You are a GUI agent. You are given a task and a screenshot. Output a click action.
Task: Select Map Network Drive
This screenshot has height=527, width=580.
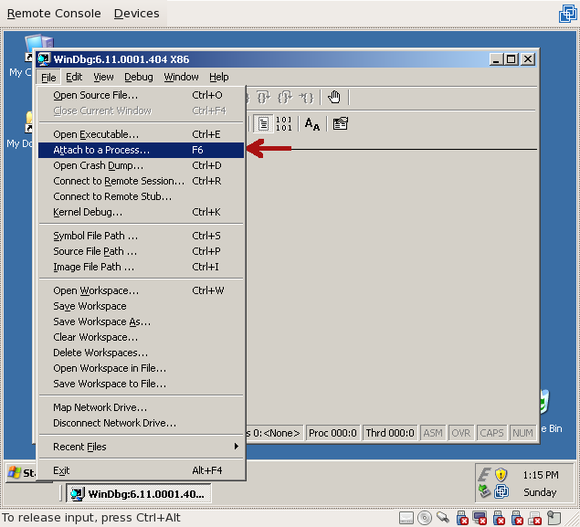[141, 407]
